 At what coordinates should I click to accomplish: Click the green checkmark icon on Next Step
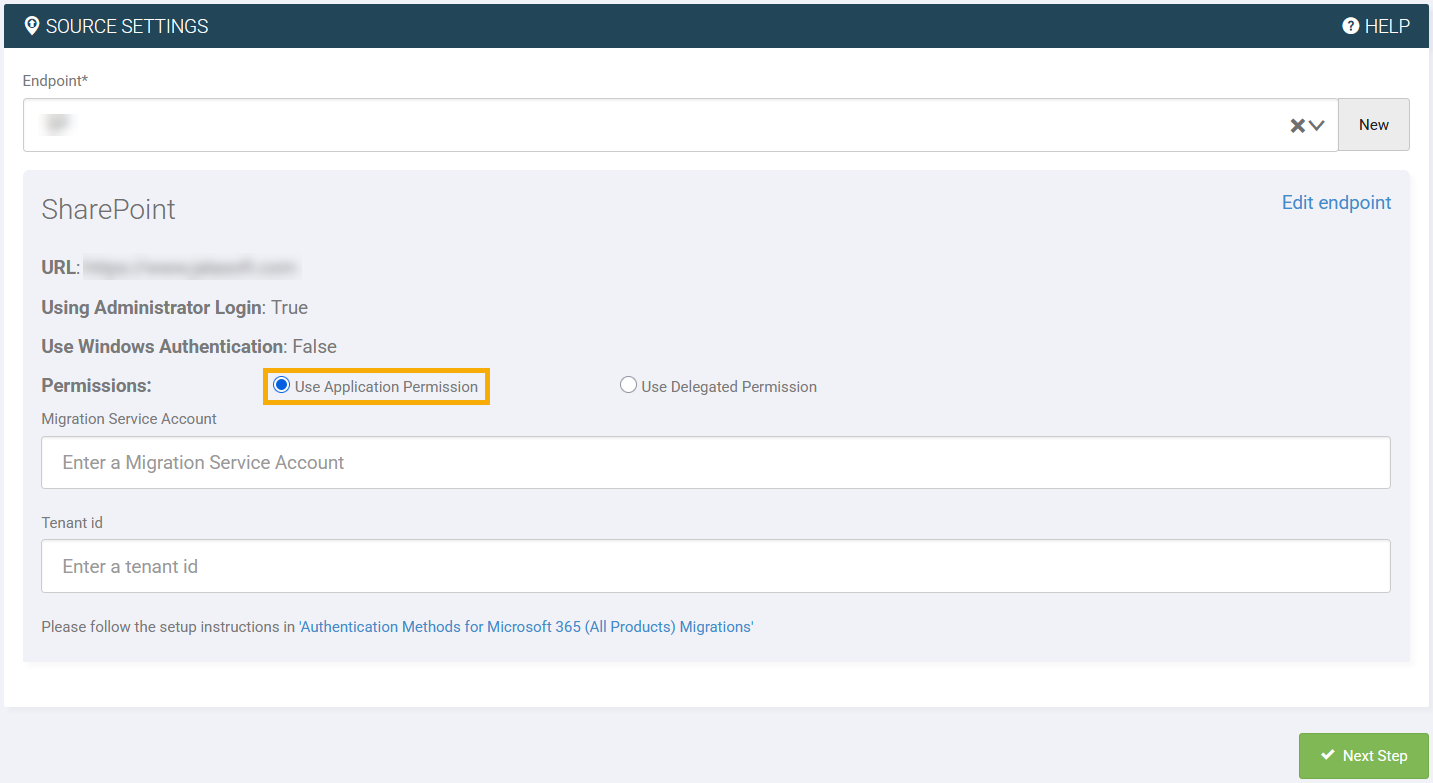point(1327,756)
